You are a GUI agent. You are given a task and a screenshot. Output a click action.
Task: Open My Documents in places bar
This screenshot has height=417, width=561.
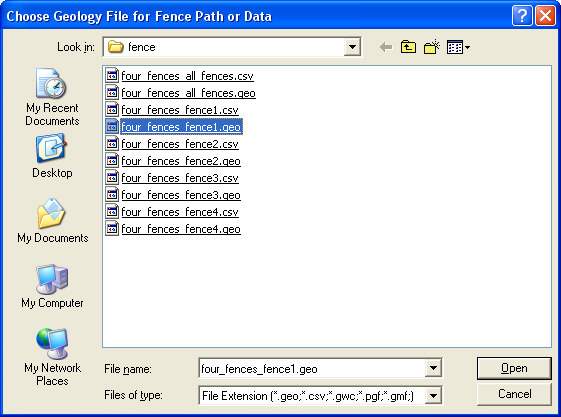52,221
